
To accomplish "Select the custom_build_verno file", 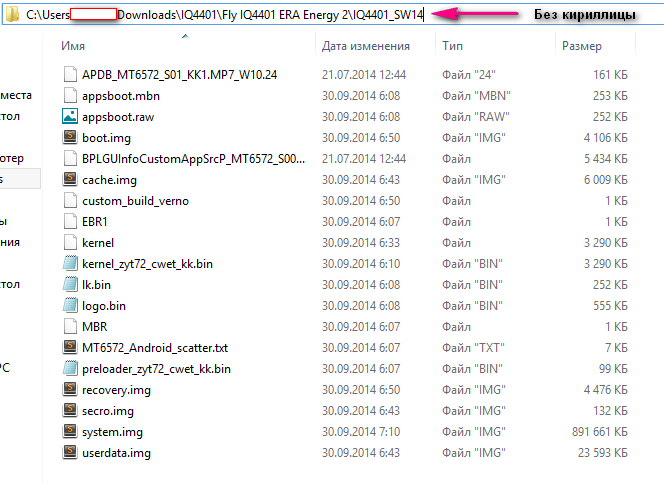I will click(135, 200).
